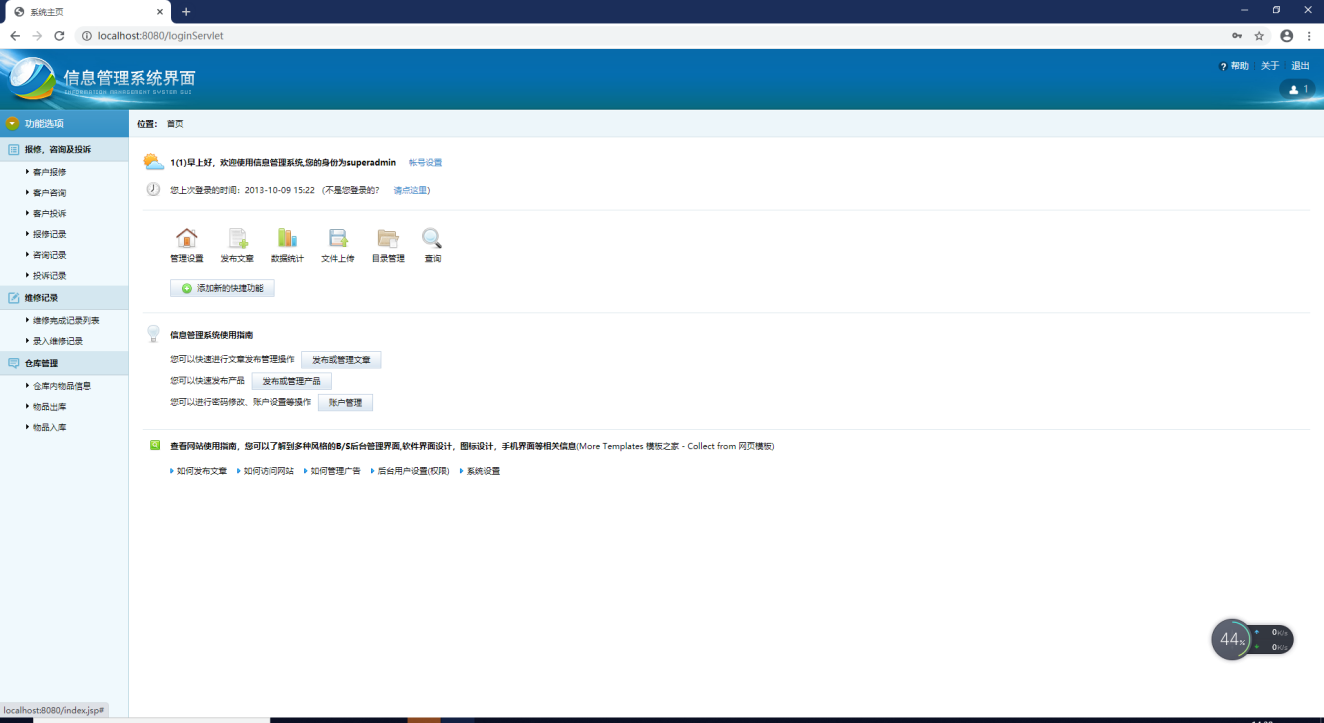Click the user badge showing 1
Image resolution: width=1324 pixels, height=723 pixels.
pos(1298,89)
